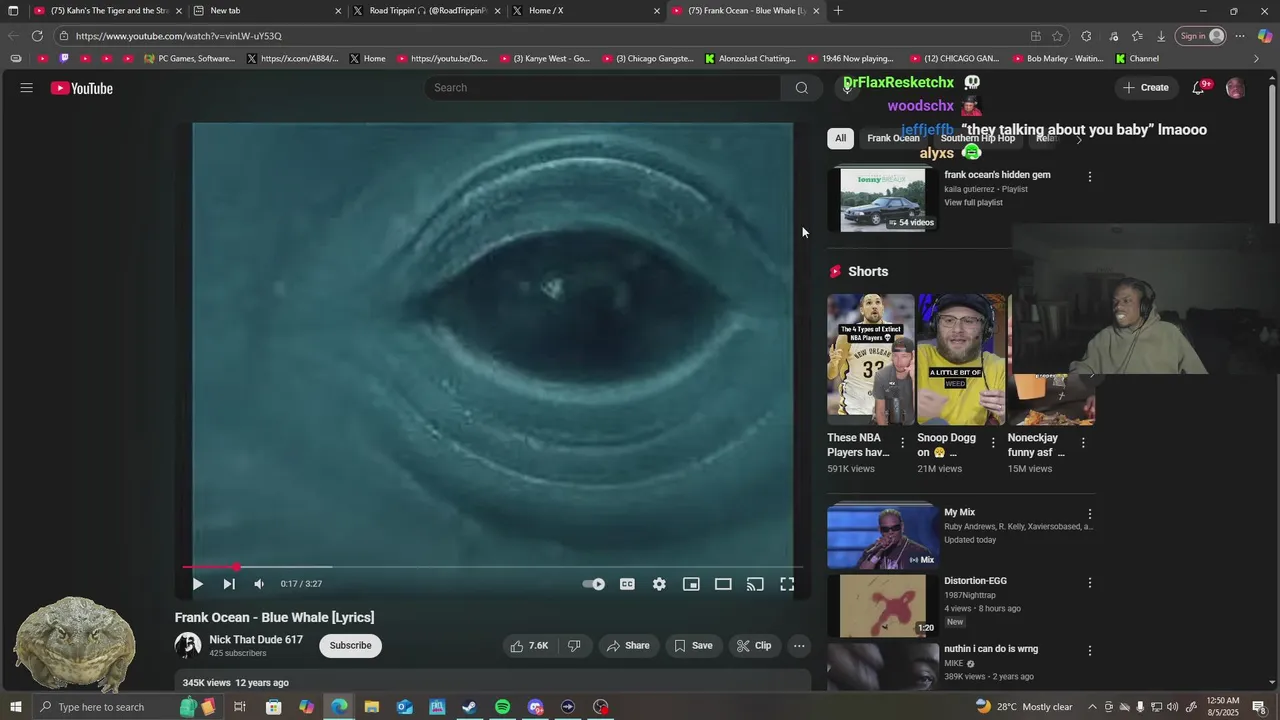1280x720 pixels.
Task: Open YouTube notifications bell
Action: [1198, 88]
